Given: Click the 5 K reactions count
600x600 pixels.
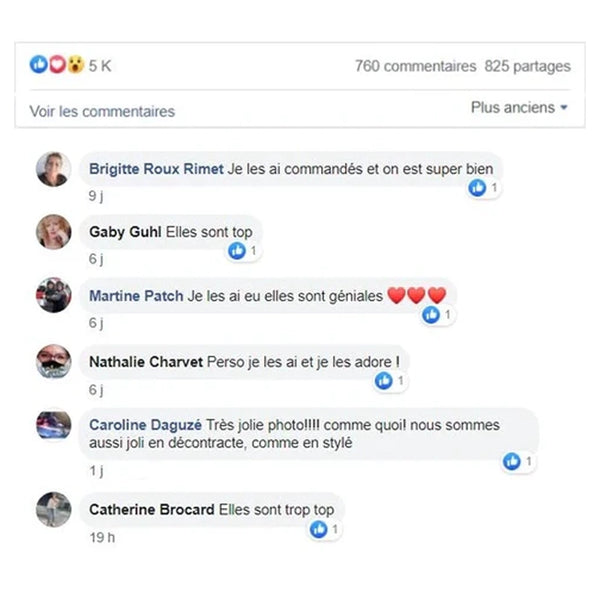Looking at the screenshot, I should tap(100, 66).
